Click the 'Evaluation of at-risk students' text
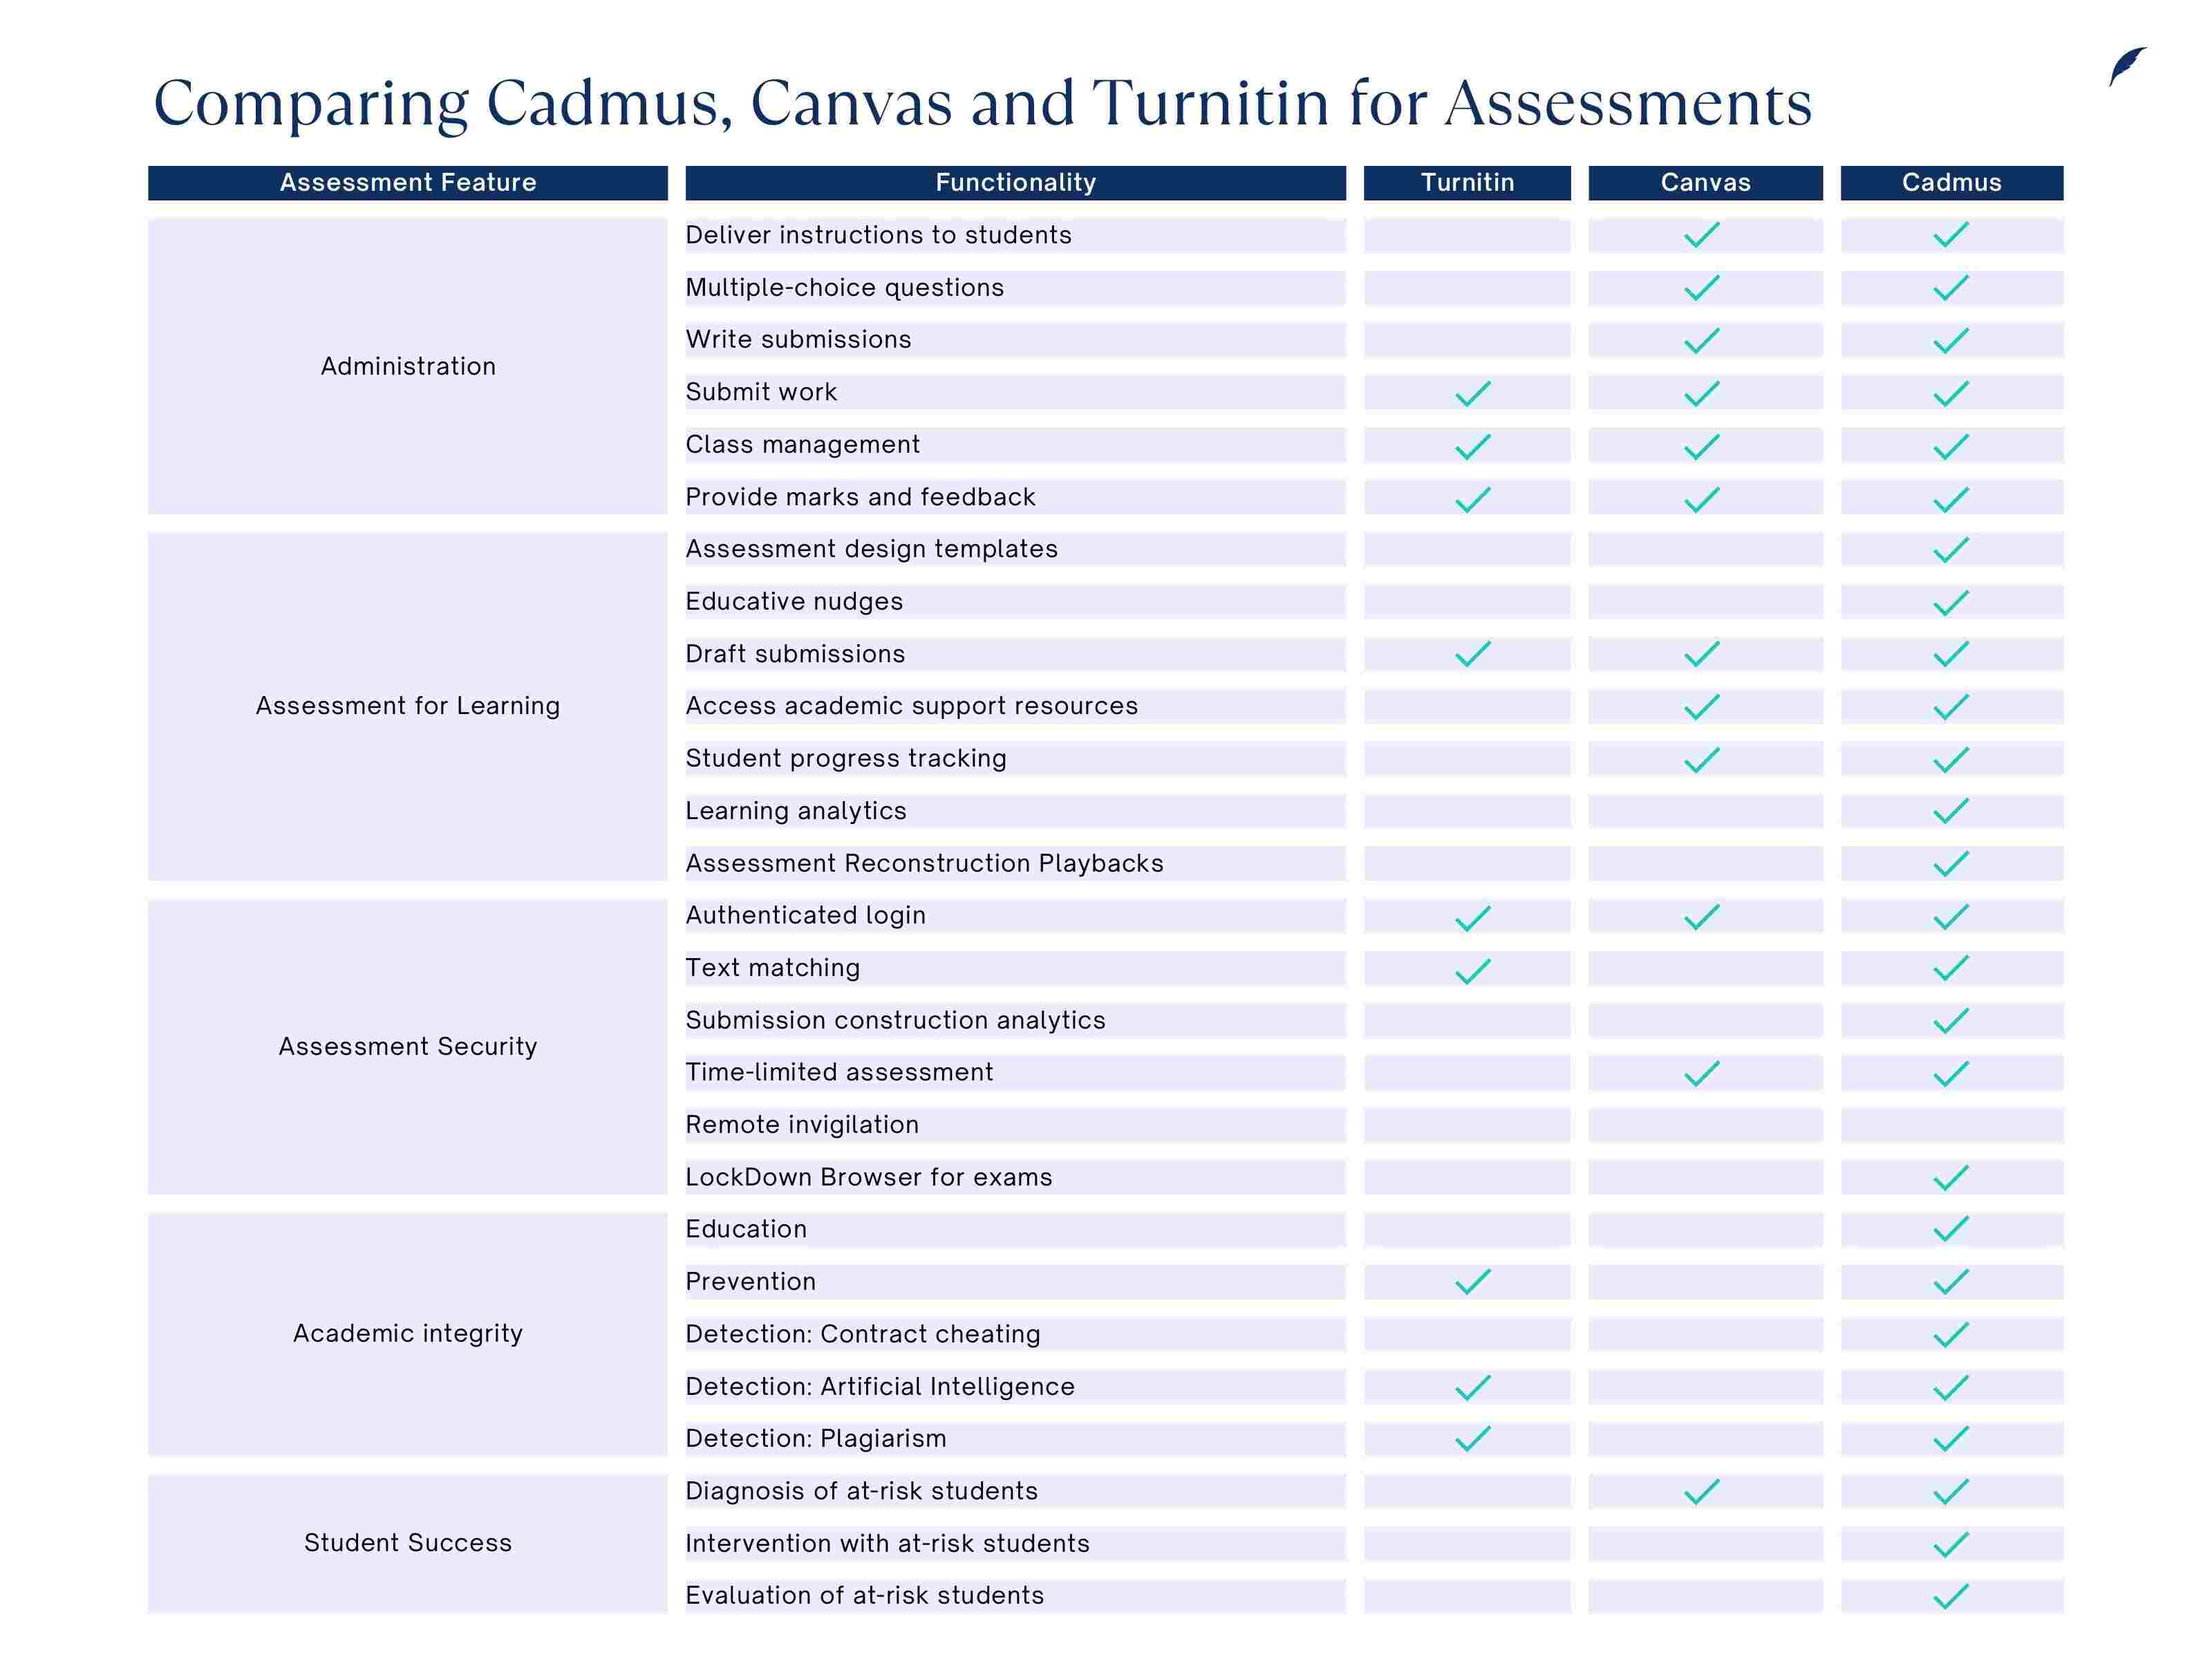2212x1659 pixels. (864, 1596)
